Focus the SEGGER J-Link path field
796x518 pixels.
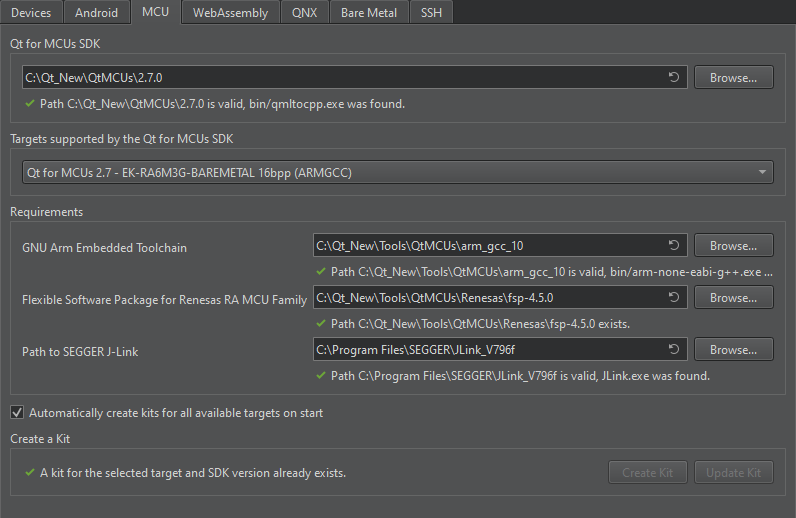click(485, 350)
